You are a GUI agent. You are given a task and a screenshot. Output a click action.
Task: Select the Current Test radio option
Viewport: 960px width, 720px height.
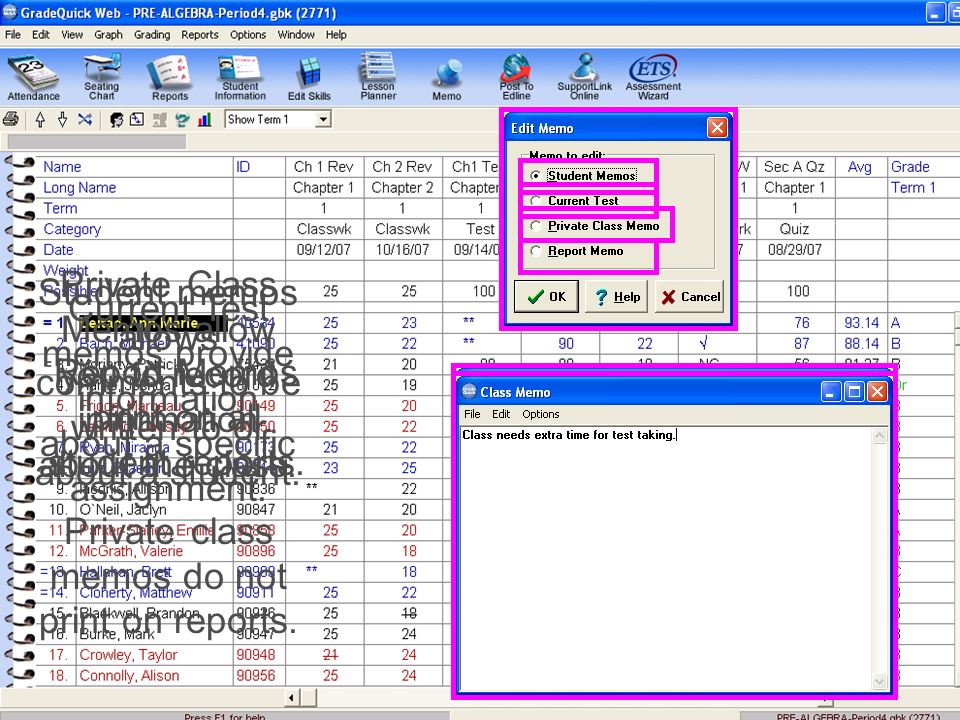tap(536, 201)
